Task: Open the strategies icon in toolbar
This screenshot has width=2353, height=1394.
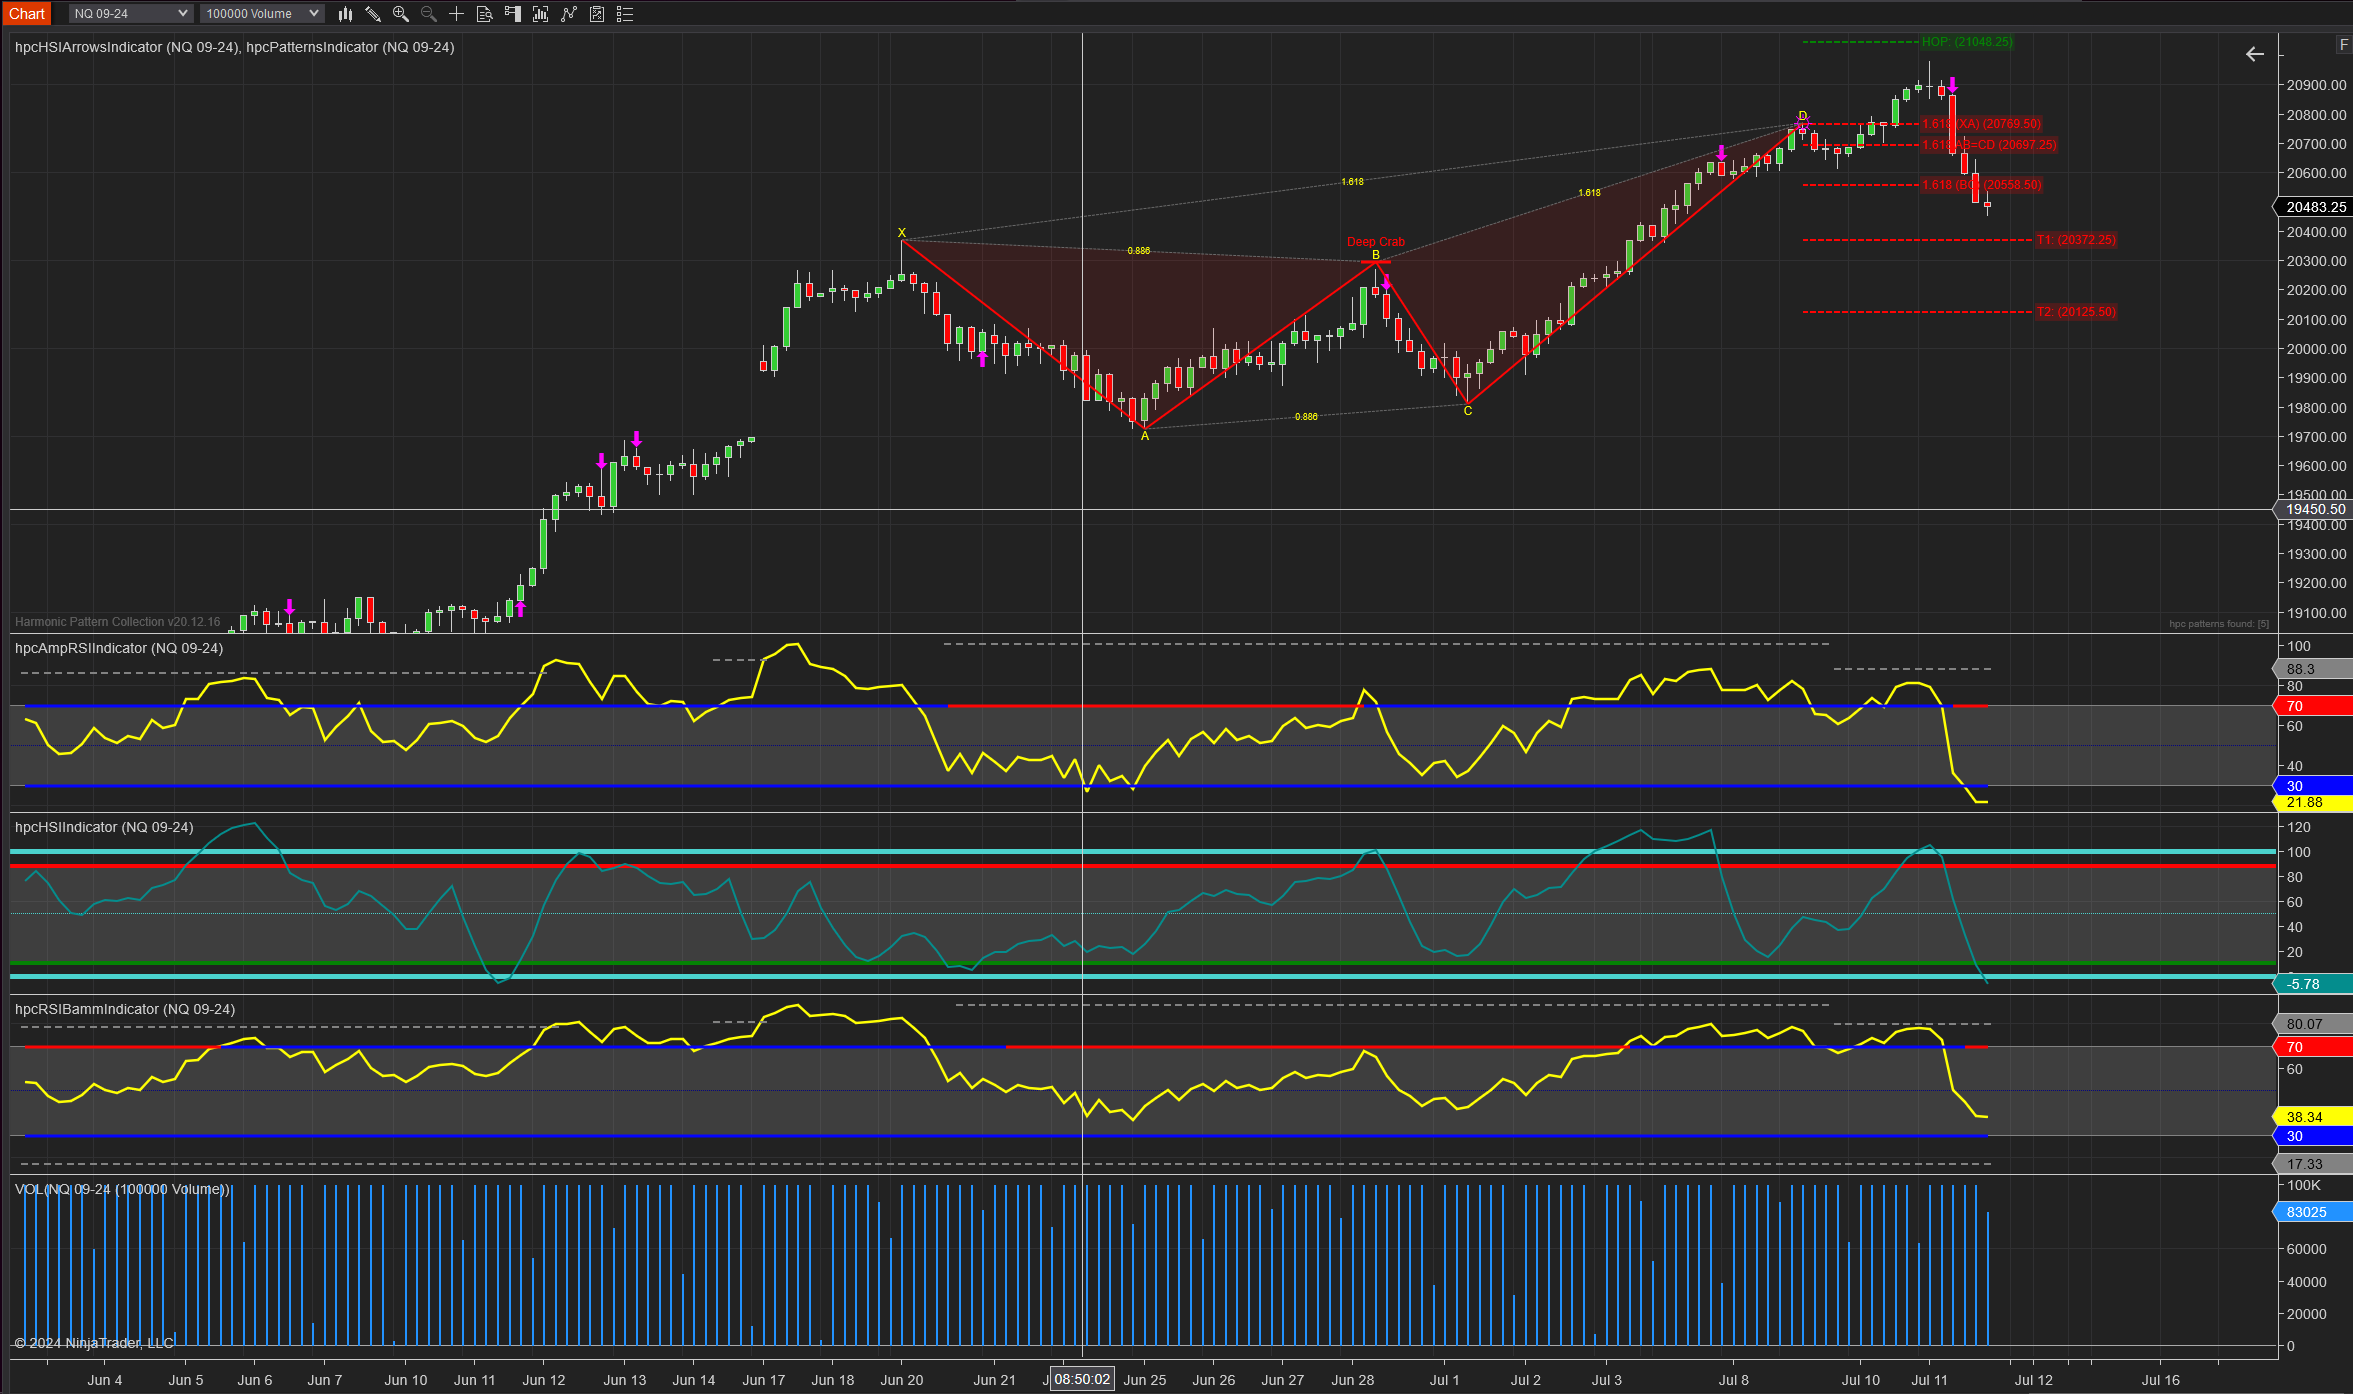Action: click(569, 14)
